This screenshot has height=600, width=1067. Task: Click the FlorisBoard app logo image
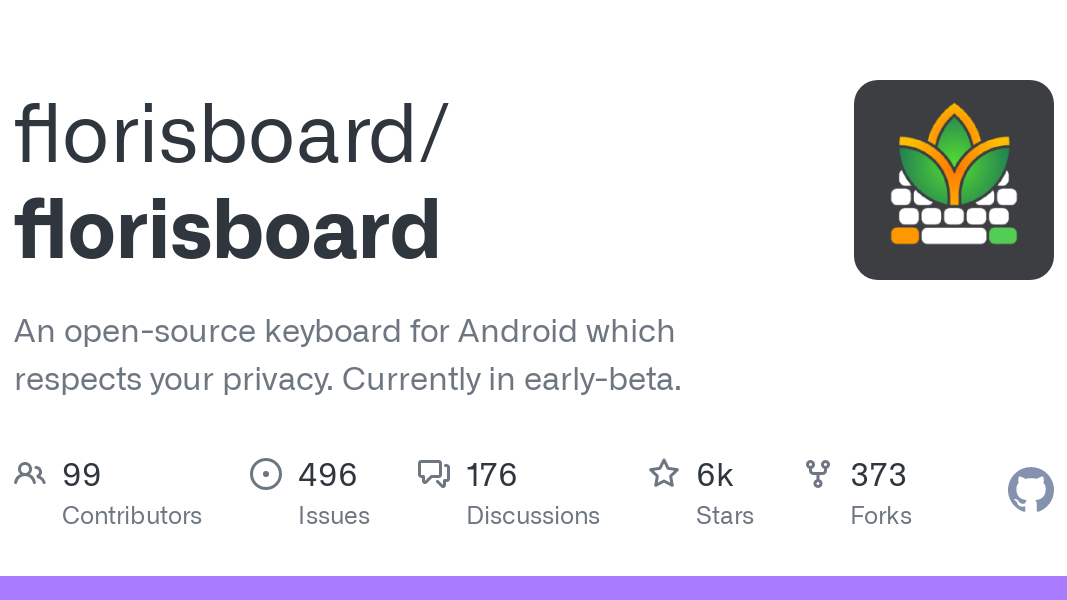point(953,180)
